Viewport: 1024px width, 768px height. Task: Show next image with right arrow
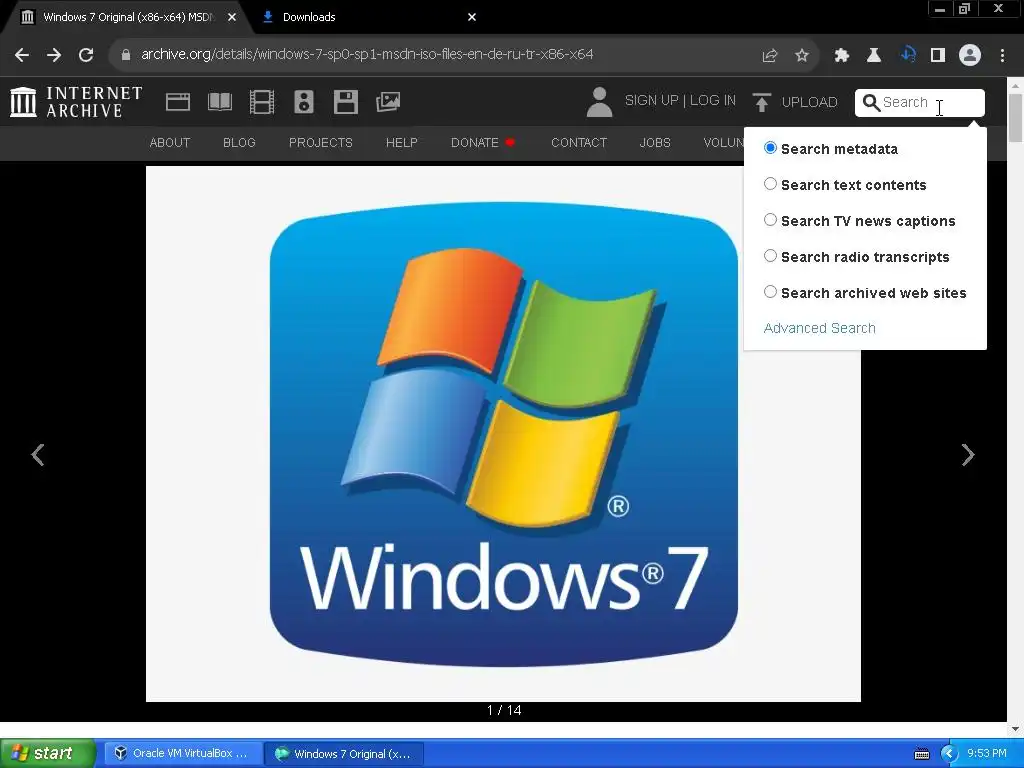[968, 455]
